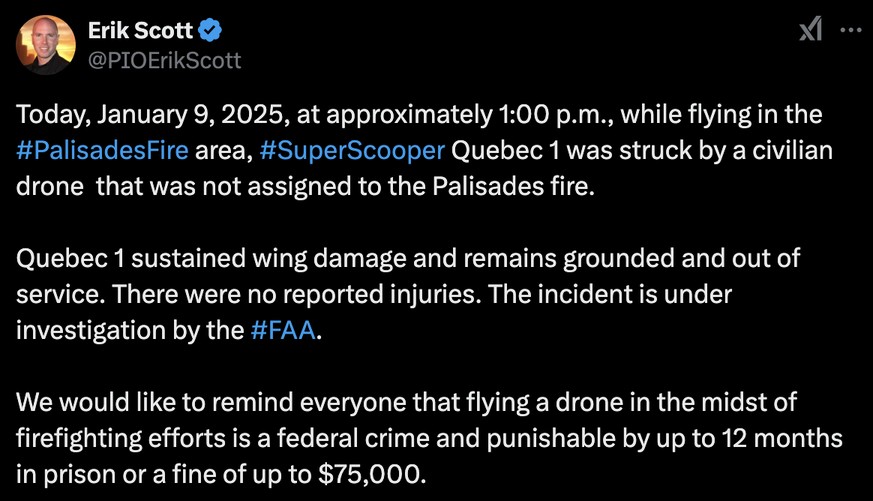Image resolution: width=873 pixels, height=501 pixels.
Task: Click 'Palisades fire.' ending the first paragraph
Action: click(513, 186)
